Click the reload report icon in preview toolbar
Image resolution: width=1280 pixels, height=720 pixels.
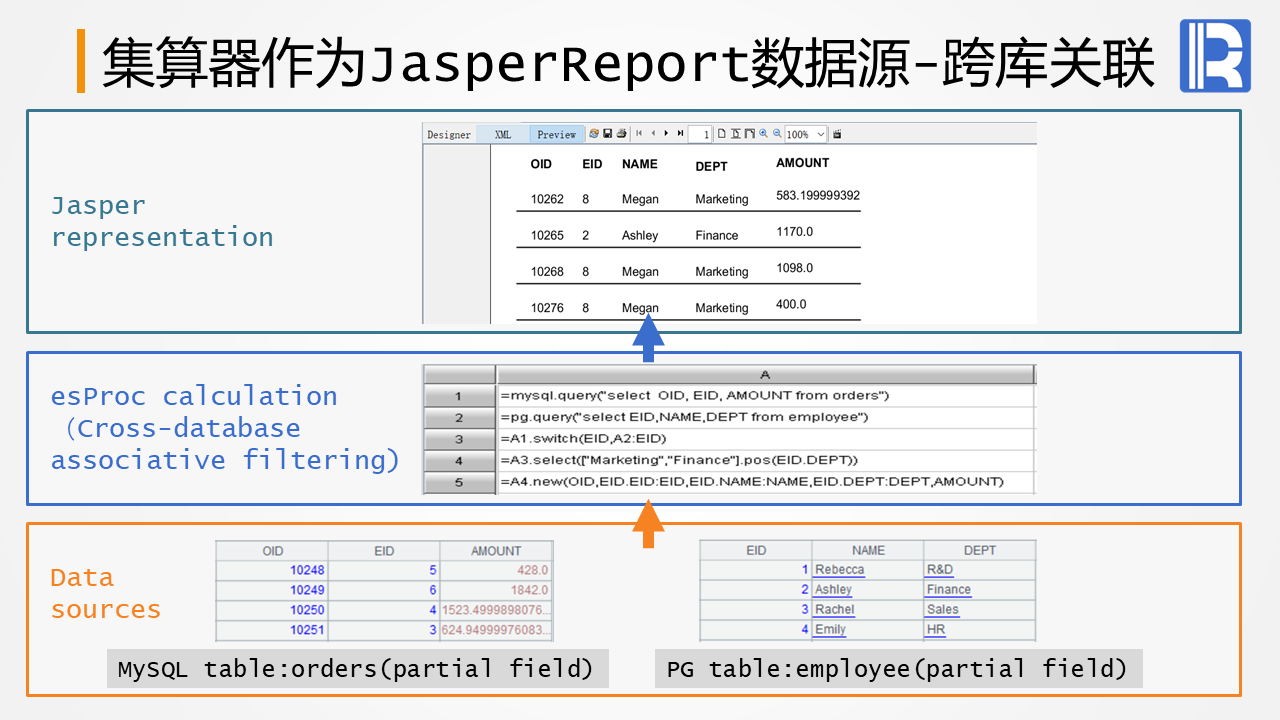(594, 134)
